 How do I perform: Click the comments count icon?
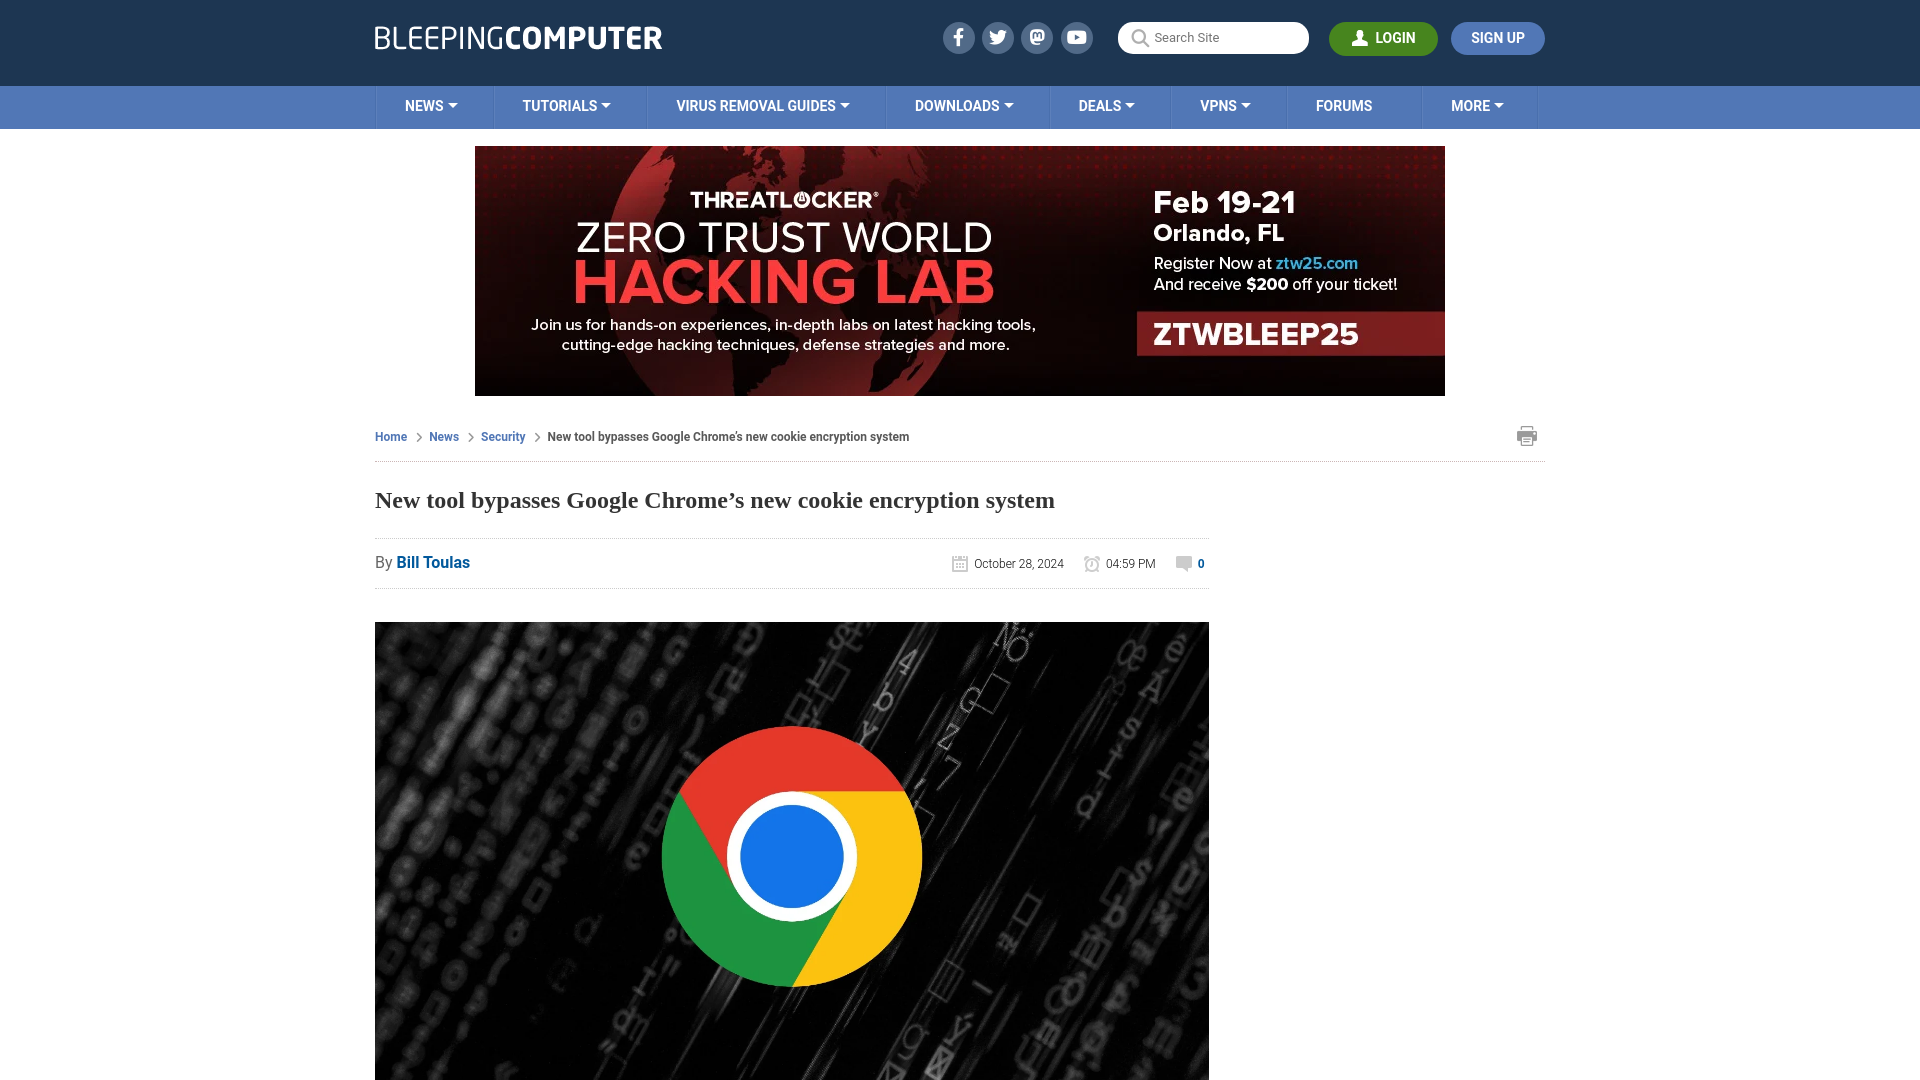(1183, 563)
